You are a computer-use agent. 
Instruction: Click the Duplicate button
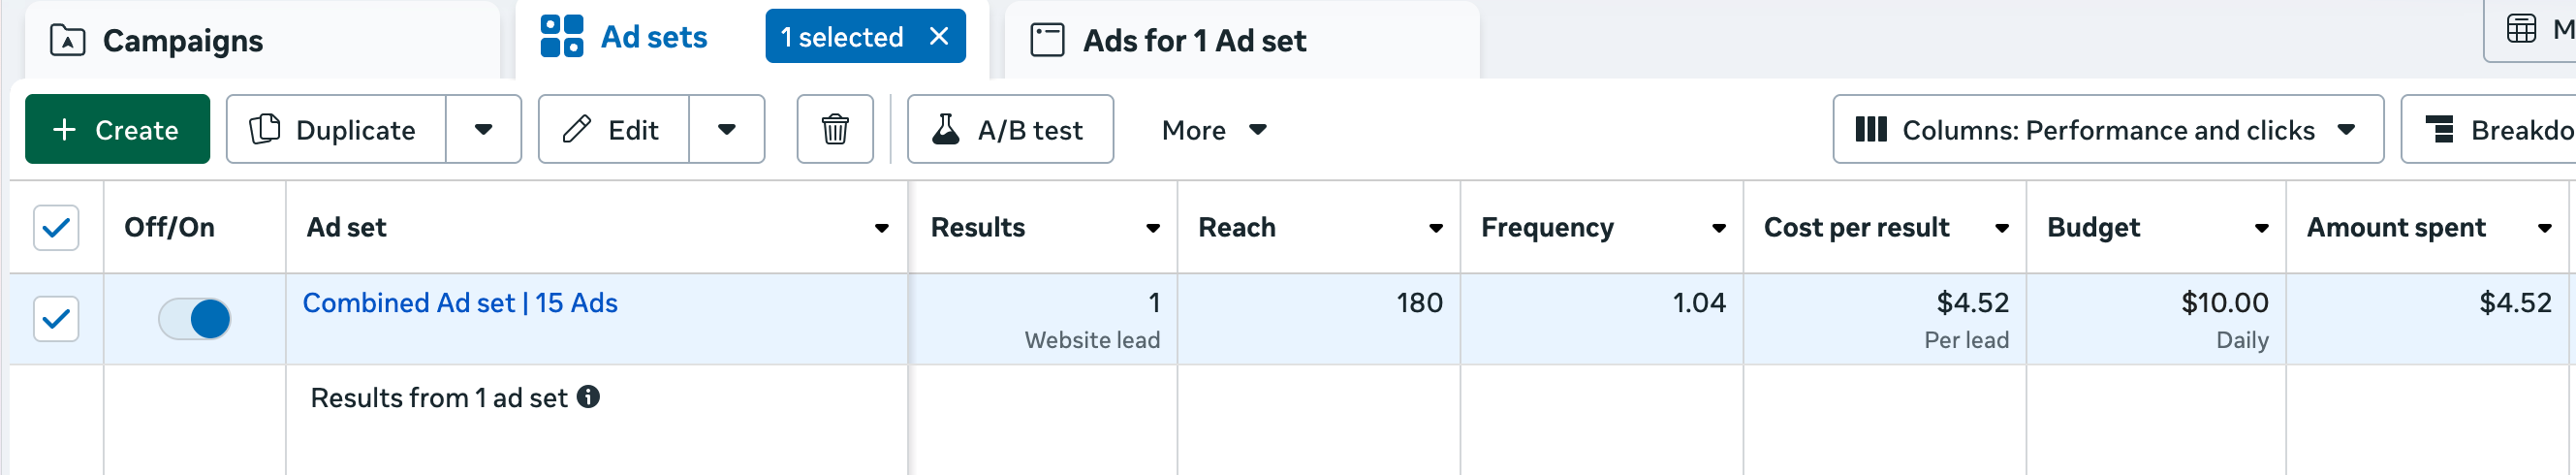336,129
